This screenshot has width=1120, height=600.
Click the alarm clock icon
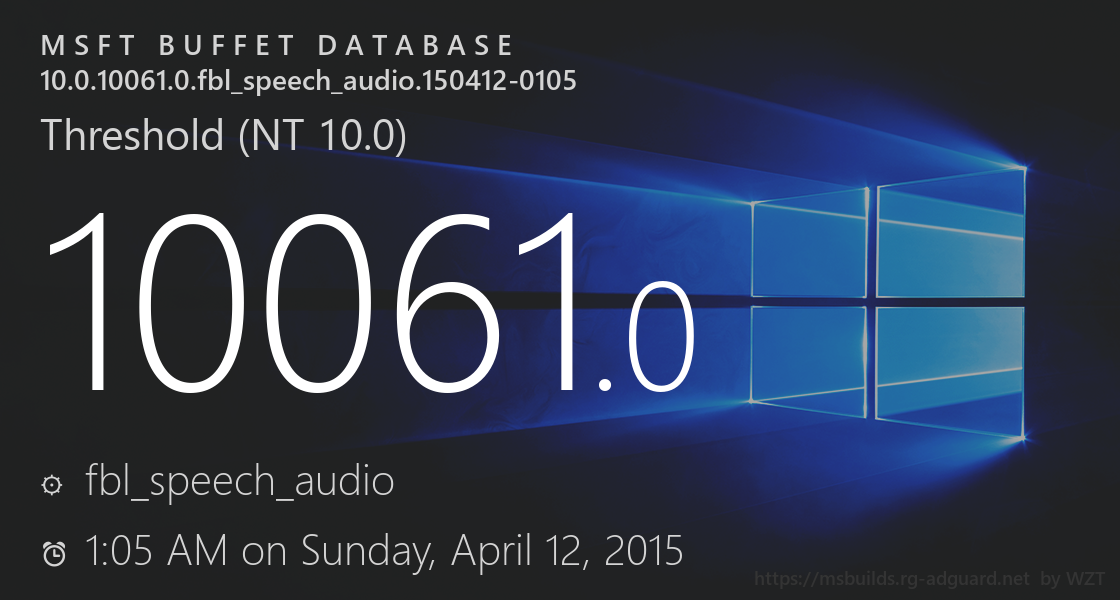click(x=54, y=553)
